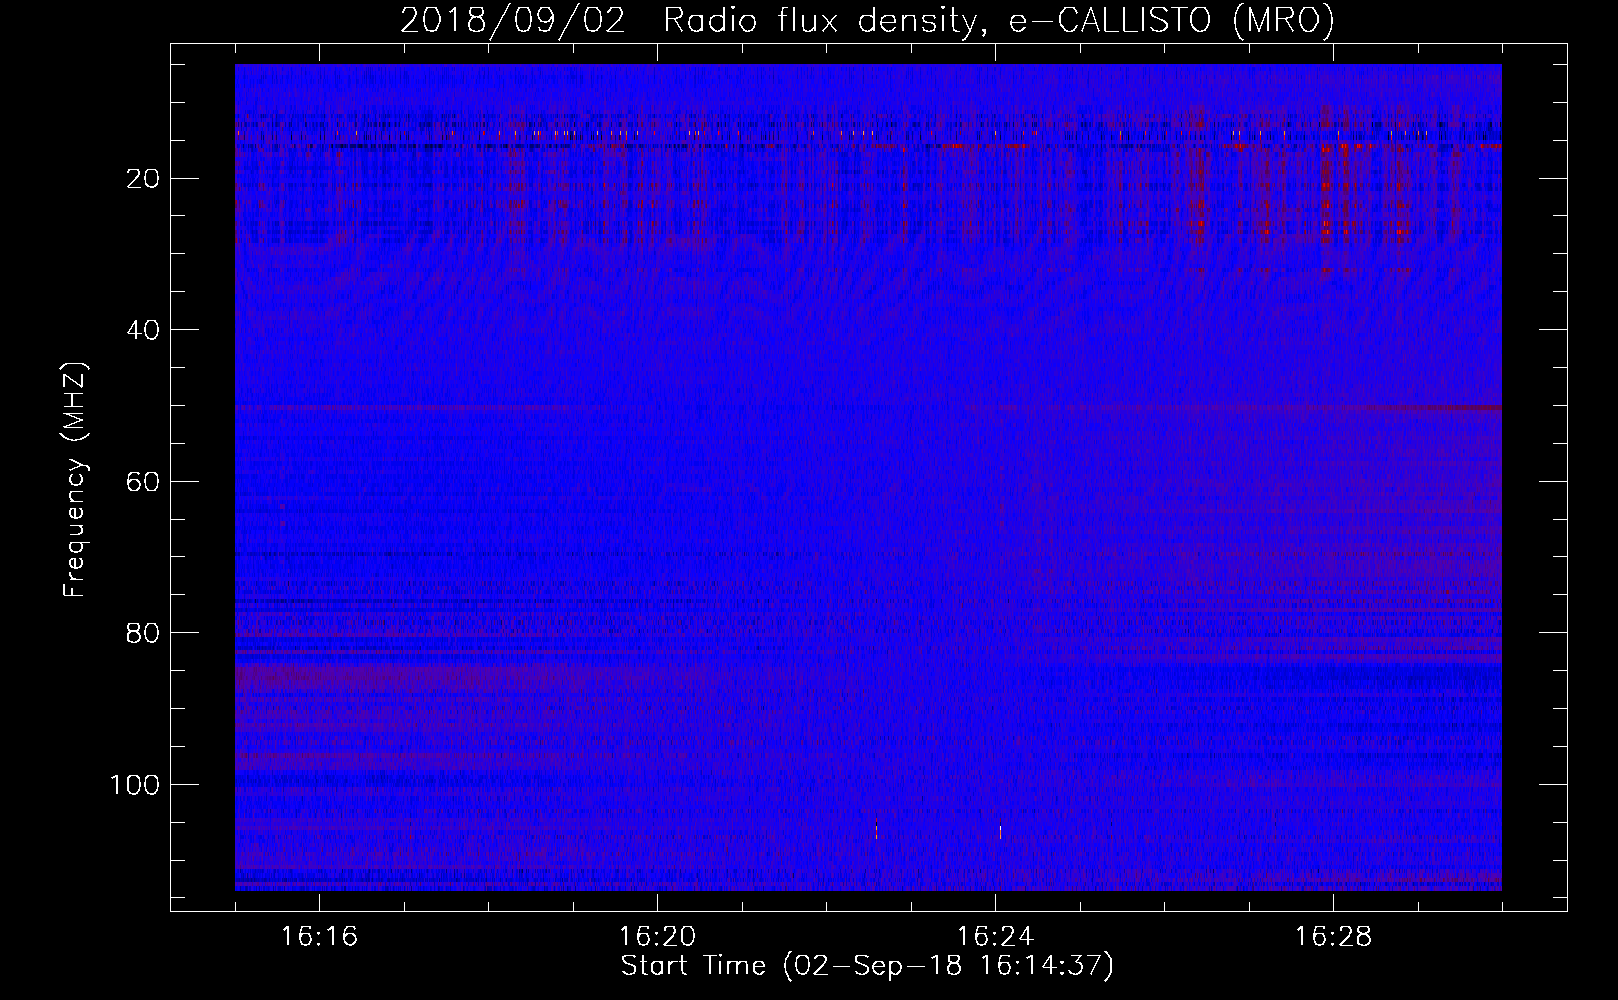Click the 40 MHz frequency tick label

click(143, 330)
